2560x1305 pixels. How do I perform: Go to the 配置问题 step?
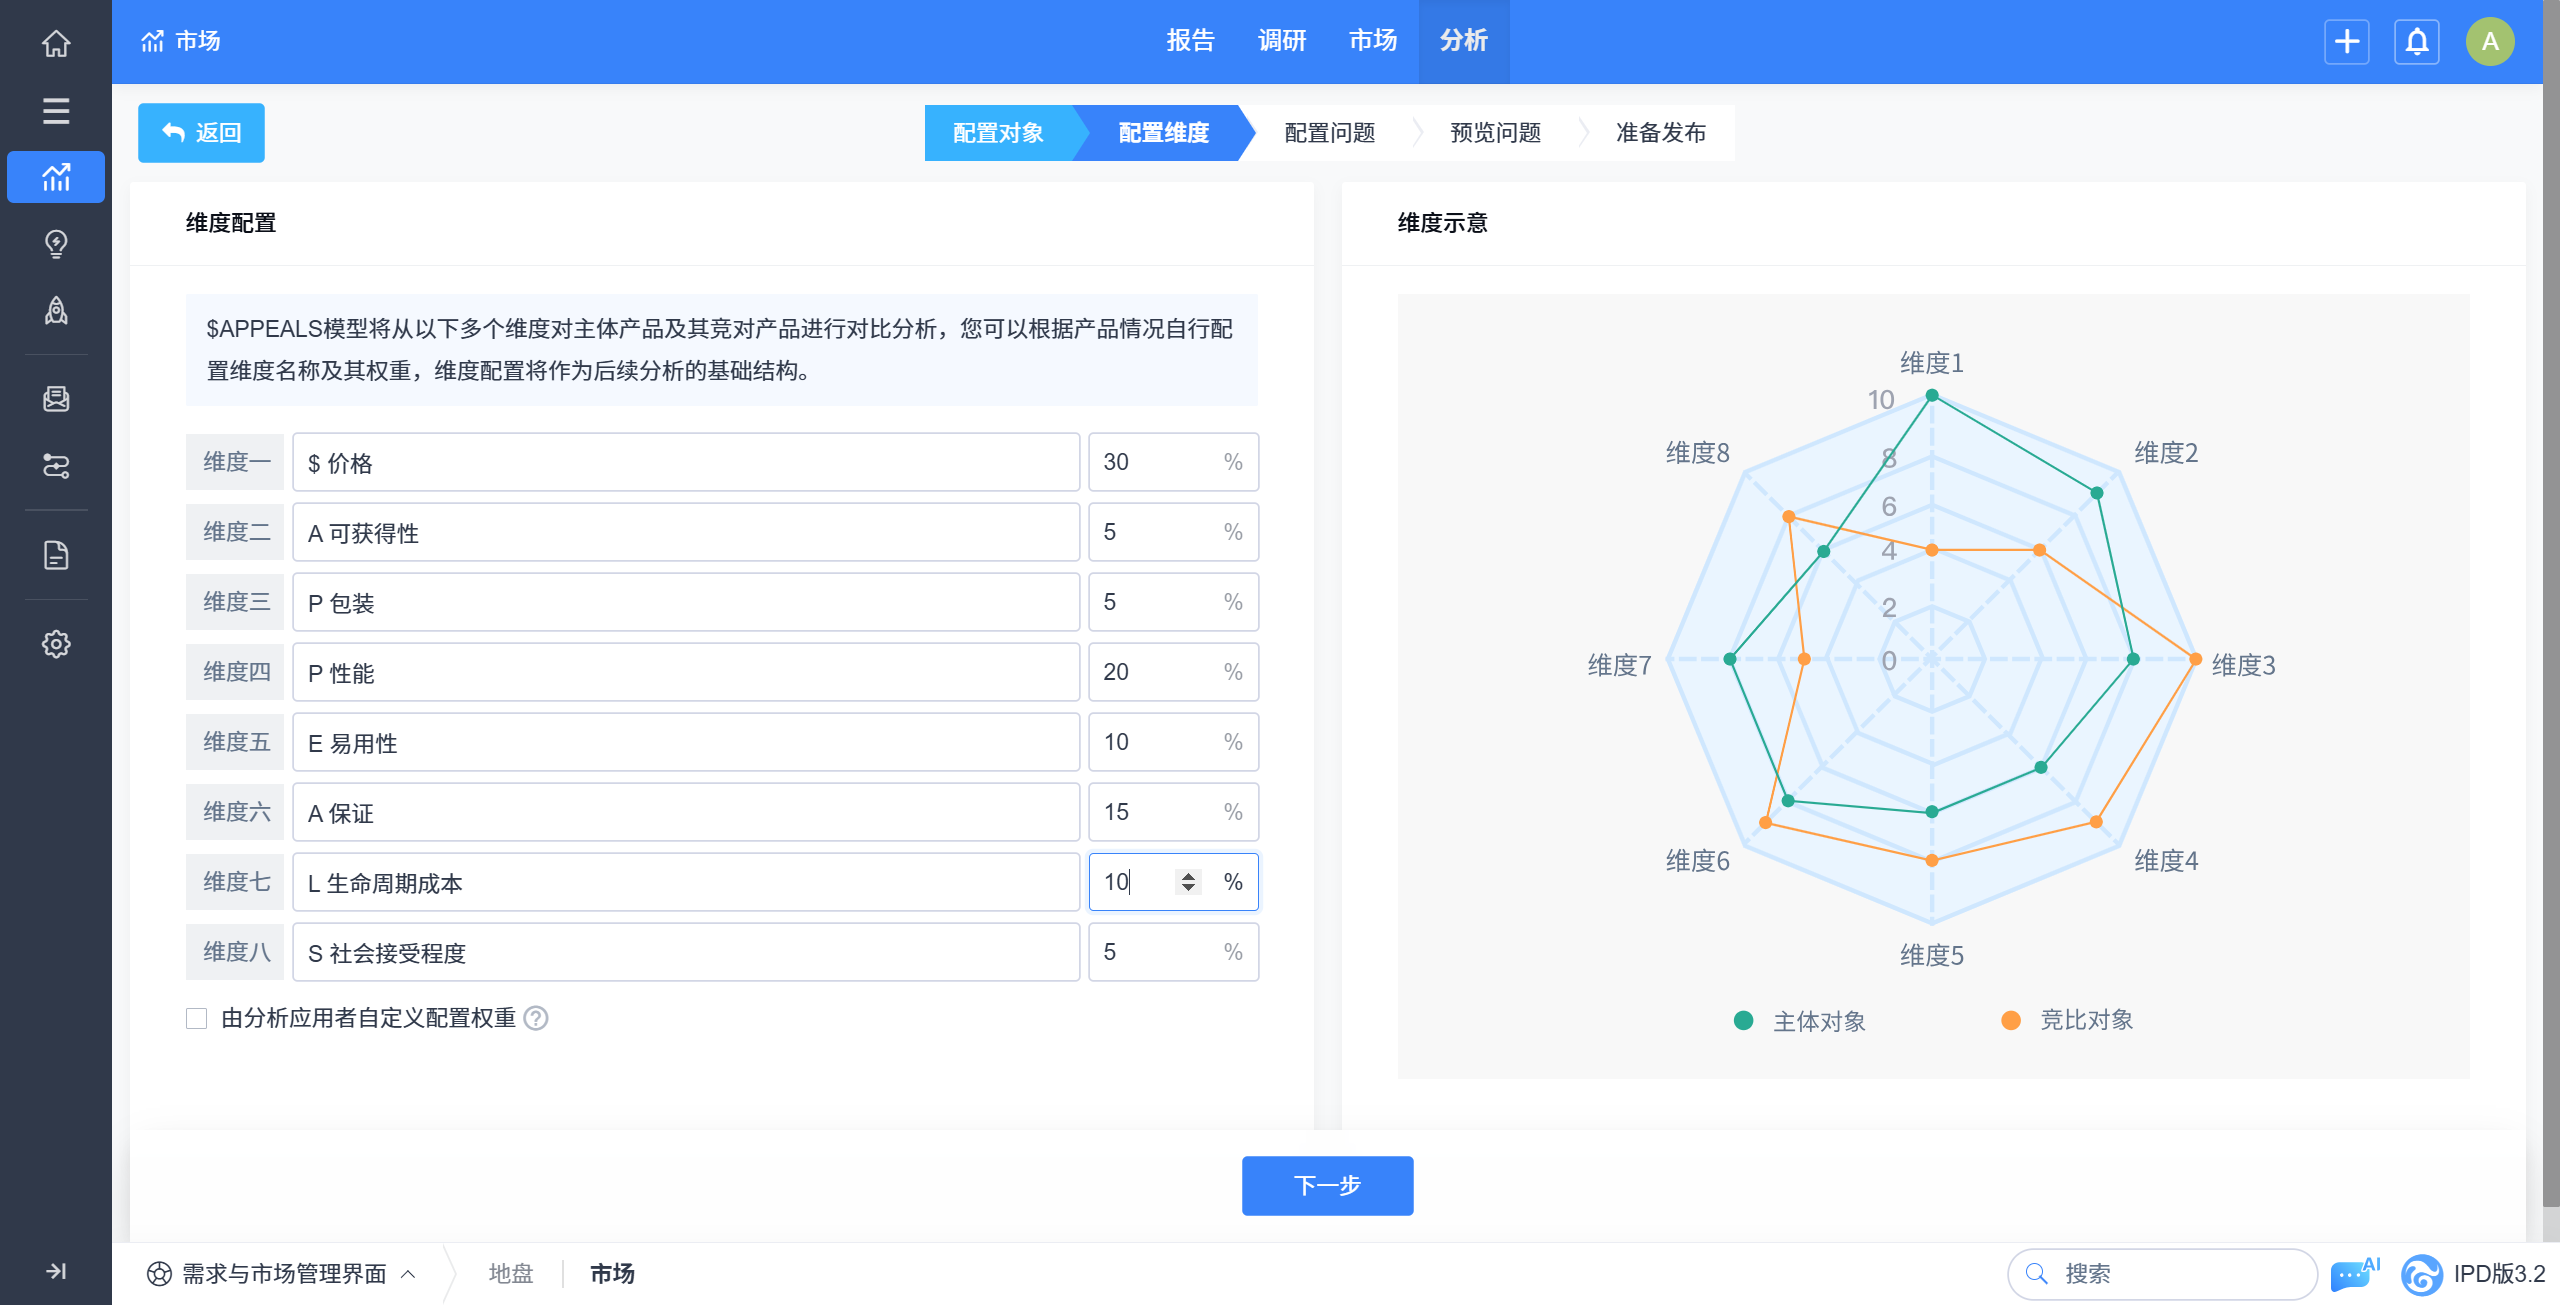[1330, 133]
